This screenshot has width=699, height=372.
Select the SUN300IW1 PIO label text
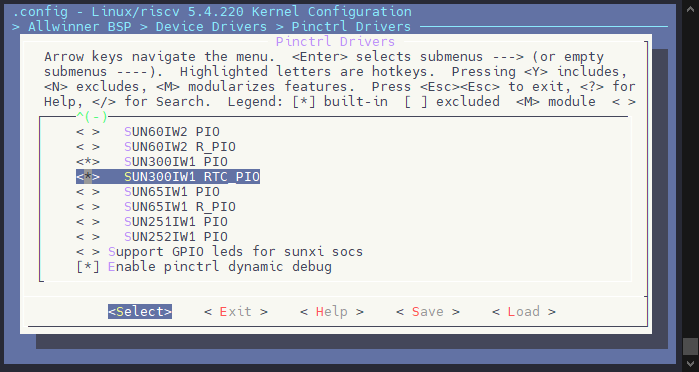pyautogui.click(x=176, y=162)
